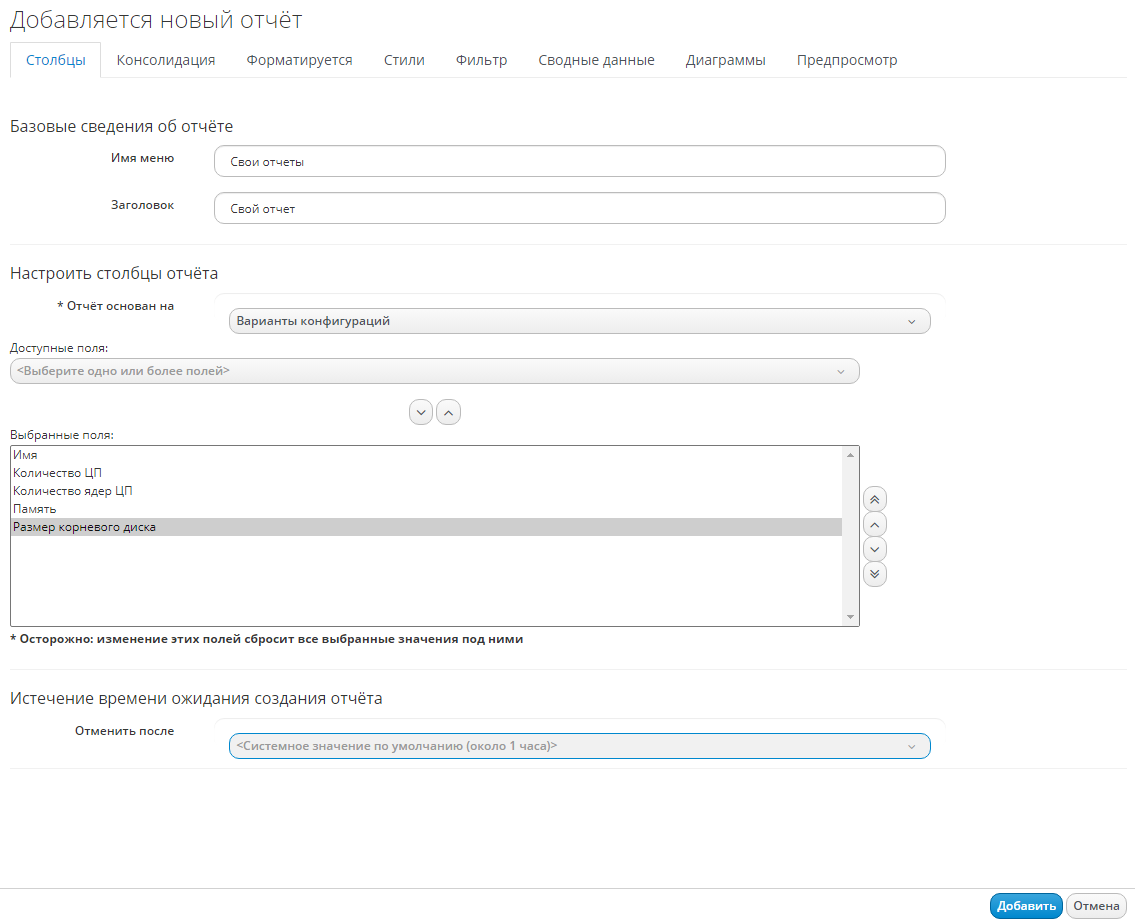
Task: Open 'Отчёт основан на' dropdown
Action: (579, 321)
